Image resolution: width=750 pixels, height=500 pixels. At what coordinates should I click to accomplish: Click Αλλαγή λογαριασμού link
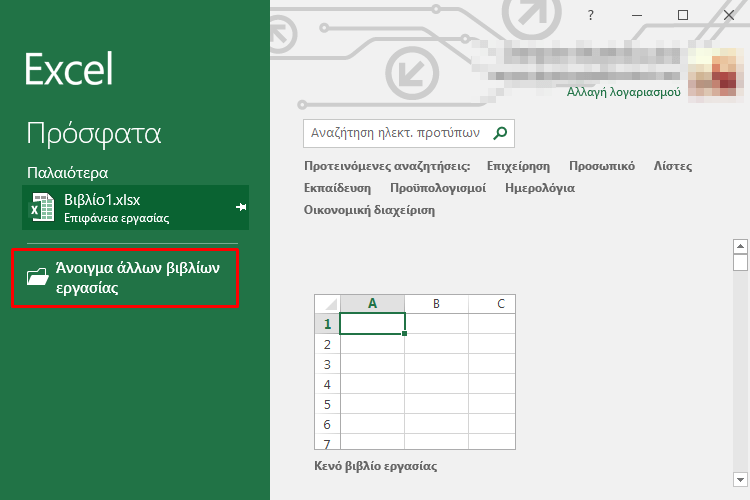(623, 92)
